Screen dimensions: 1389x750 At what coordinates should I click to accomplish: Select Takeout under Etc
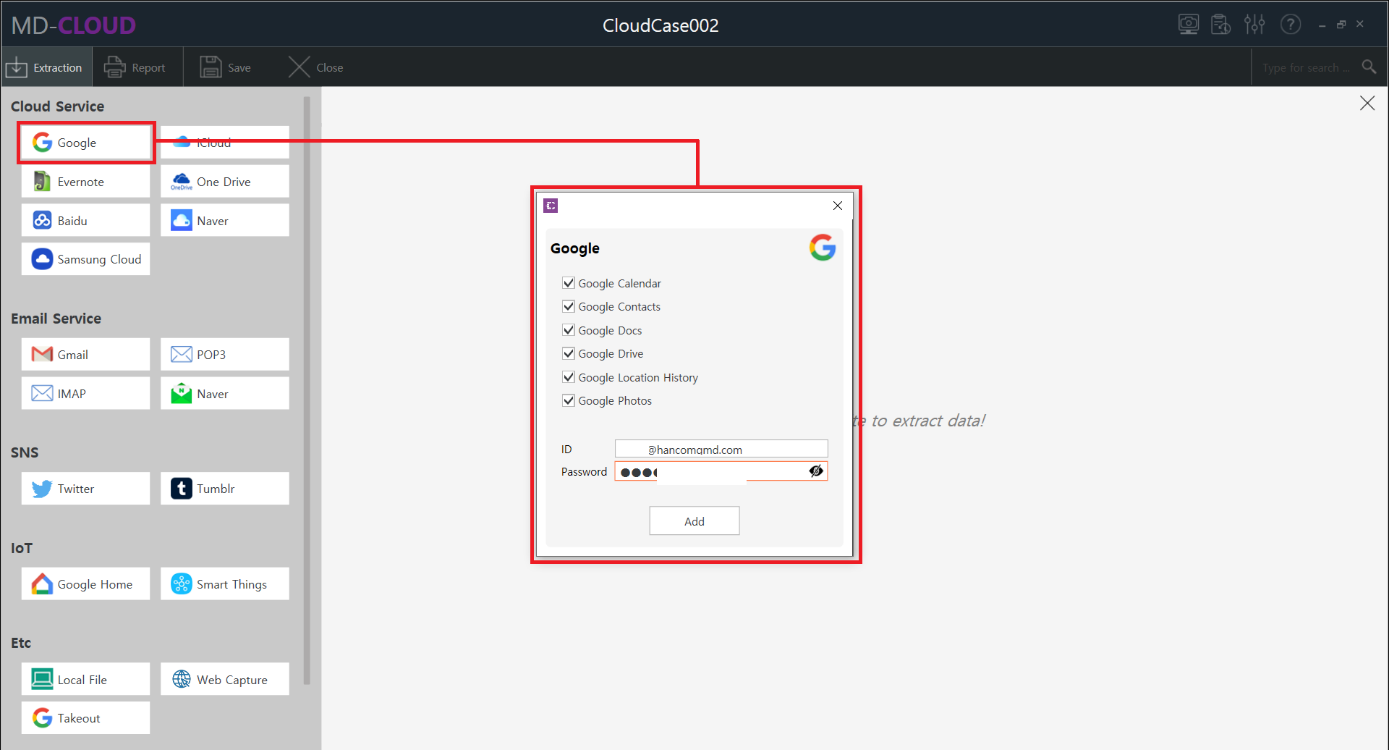tap(86, 718)
